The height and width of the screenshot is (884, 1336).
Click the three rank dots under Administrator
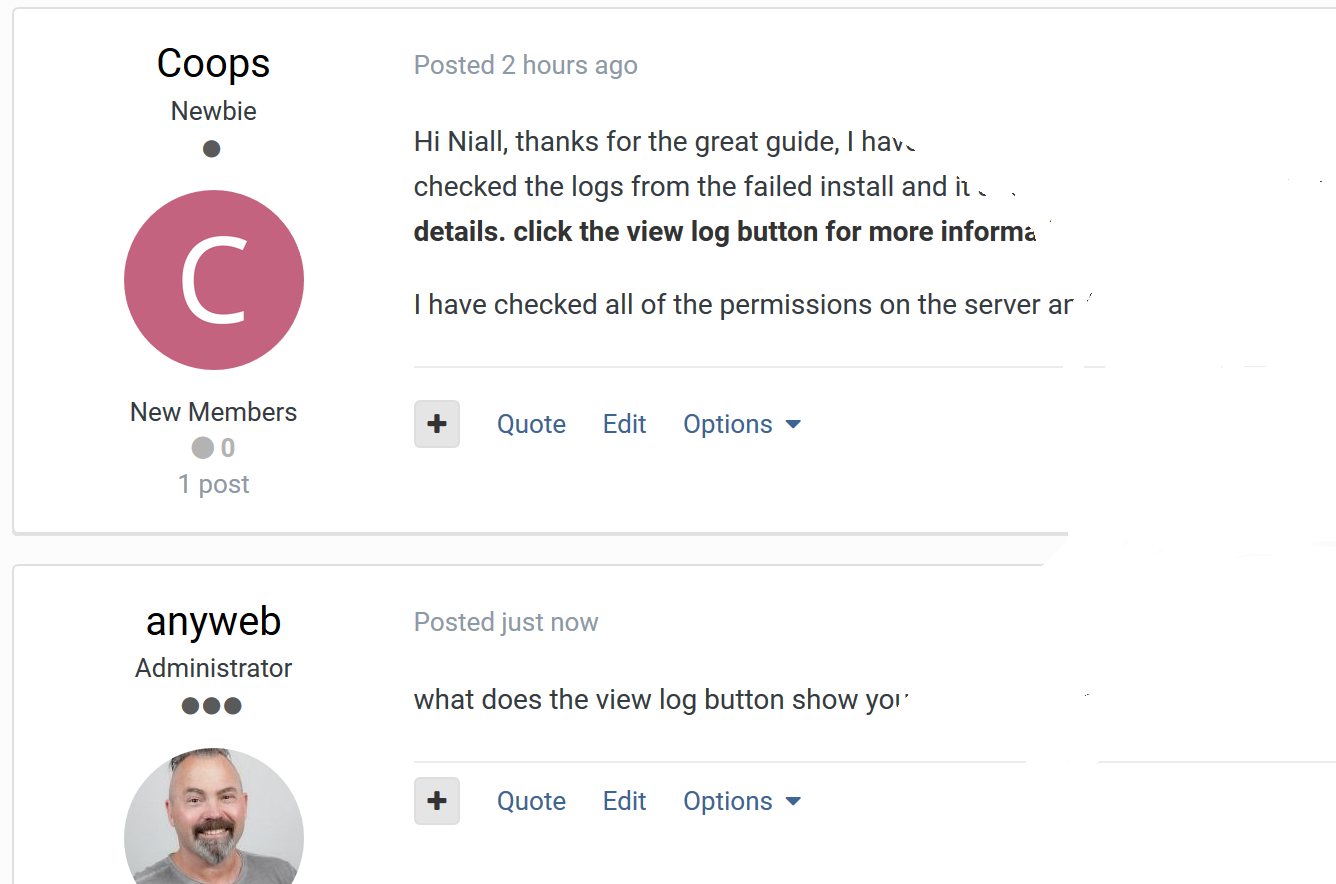click(212, 706)
